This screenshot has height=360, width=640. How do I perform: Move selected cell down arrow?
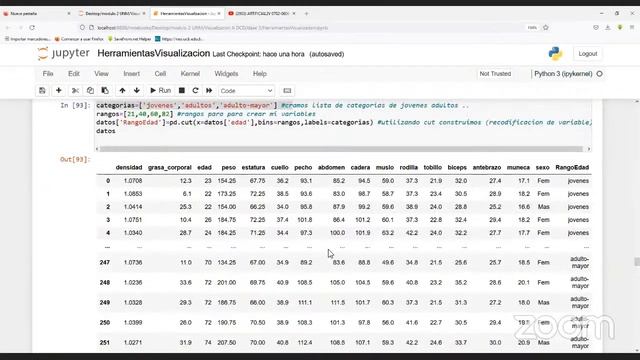137,91
